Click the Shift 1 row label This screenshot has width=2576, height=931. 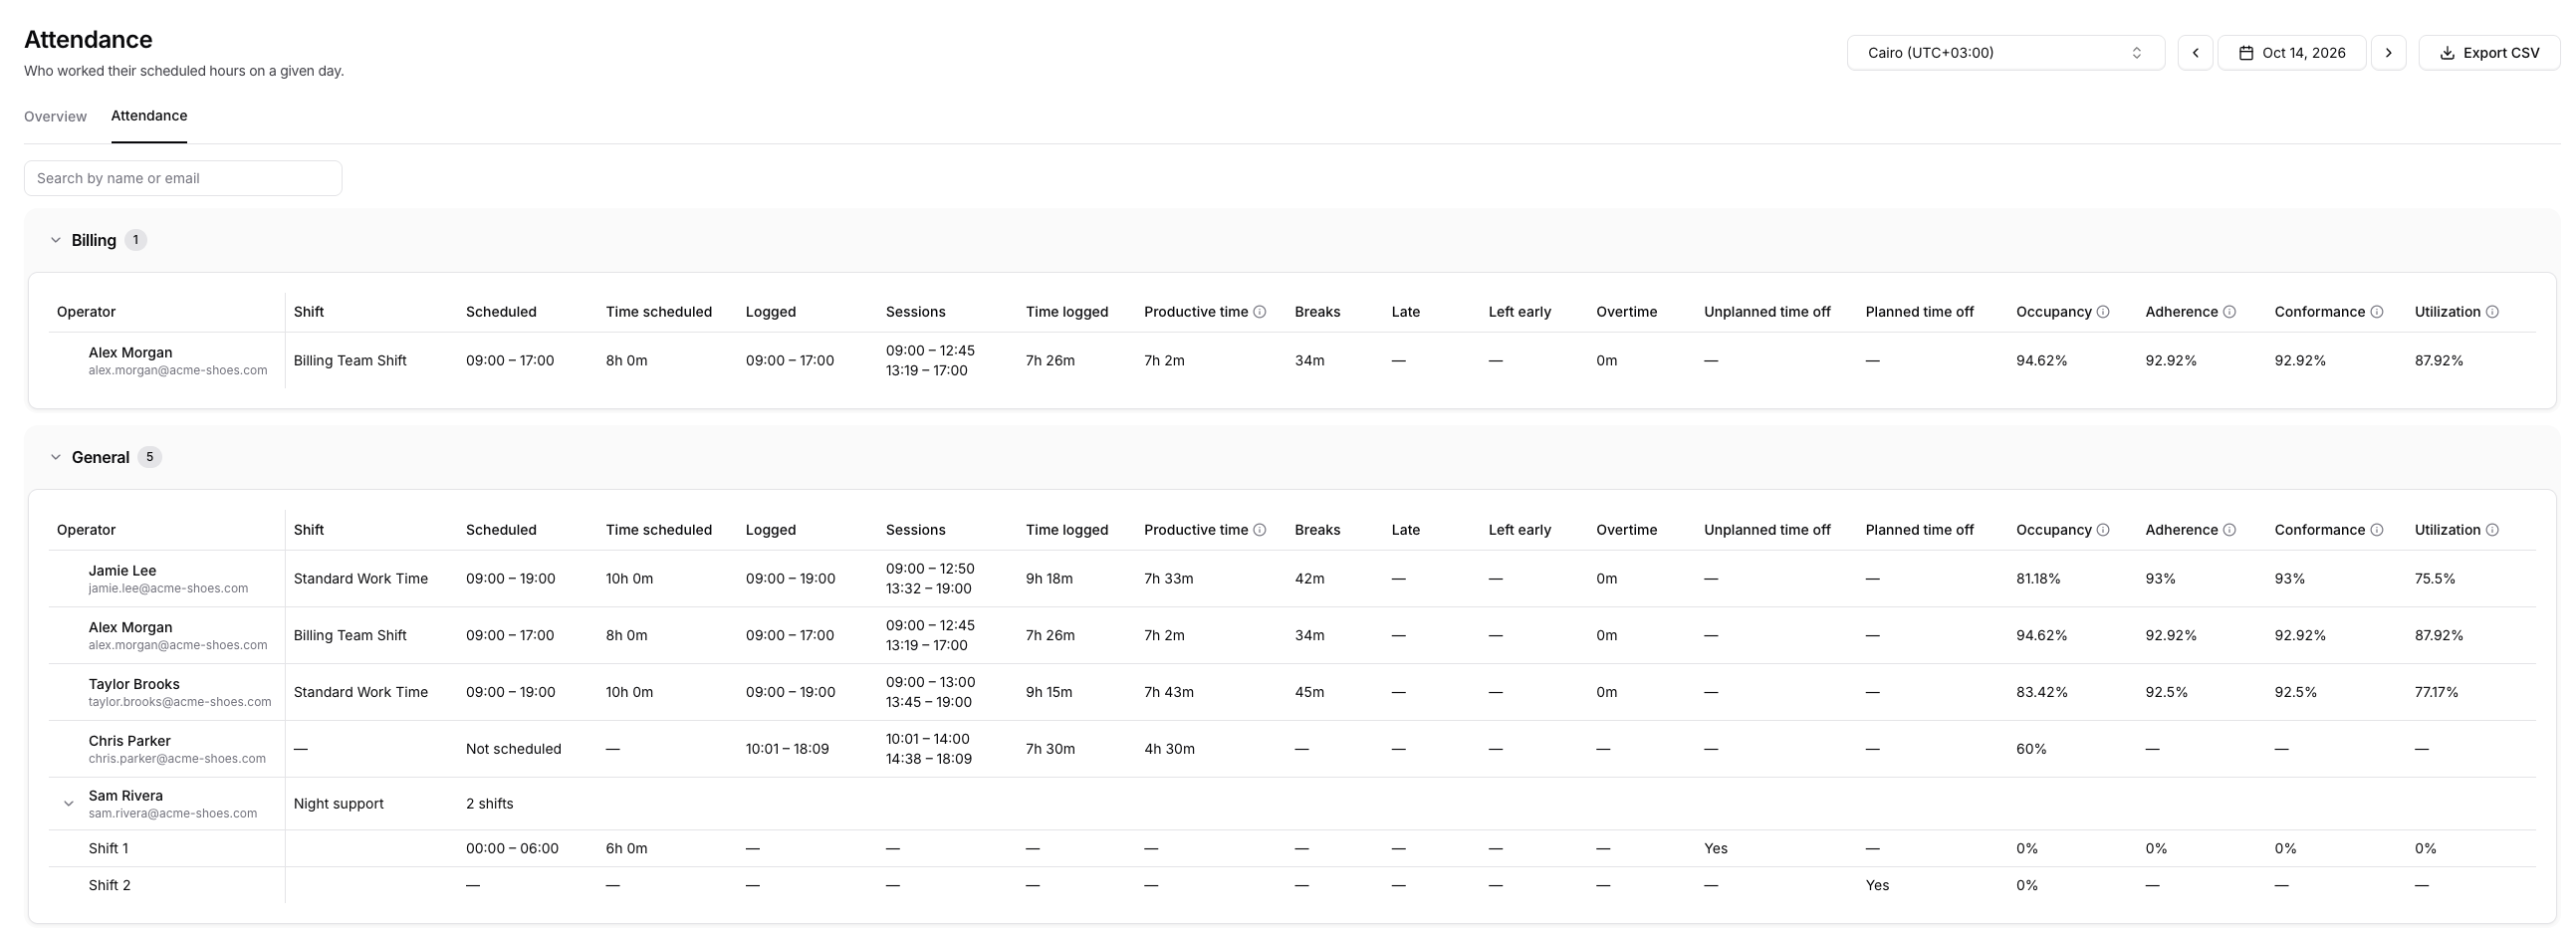[108, 849]
